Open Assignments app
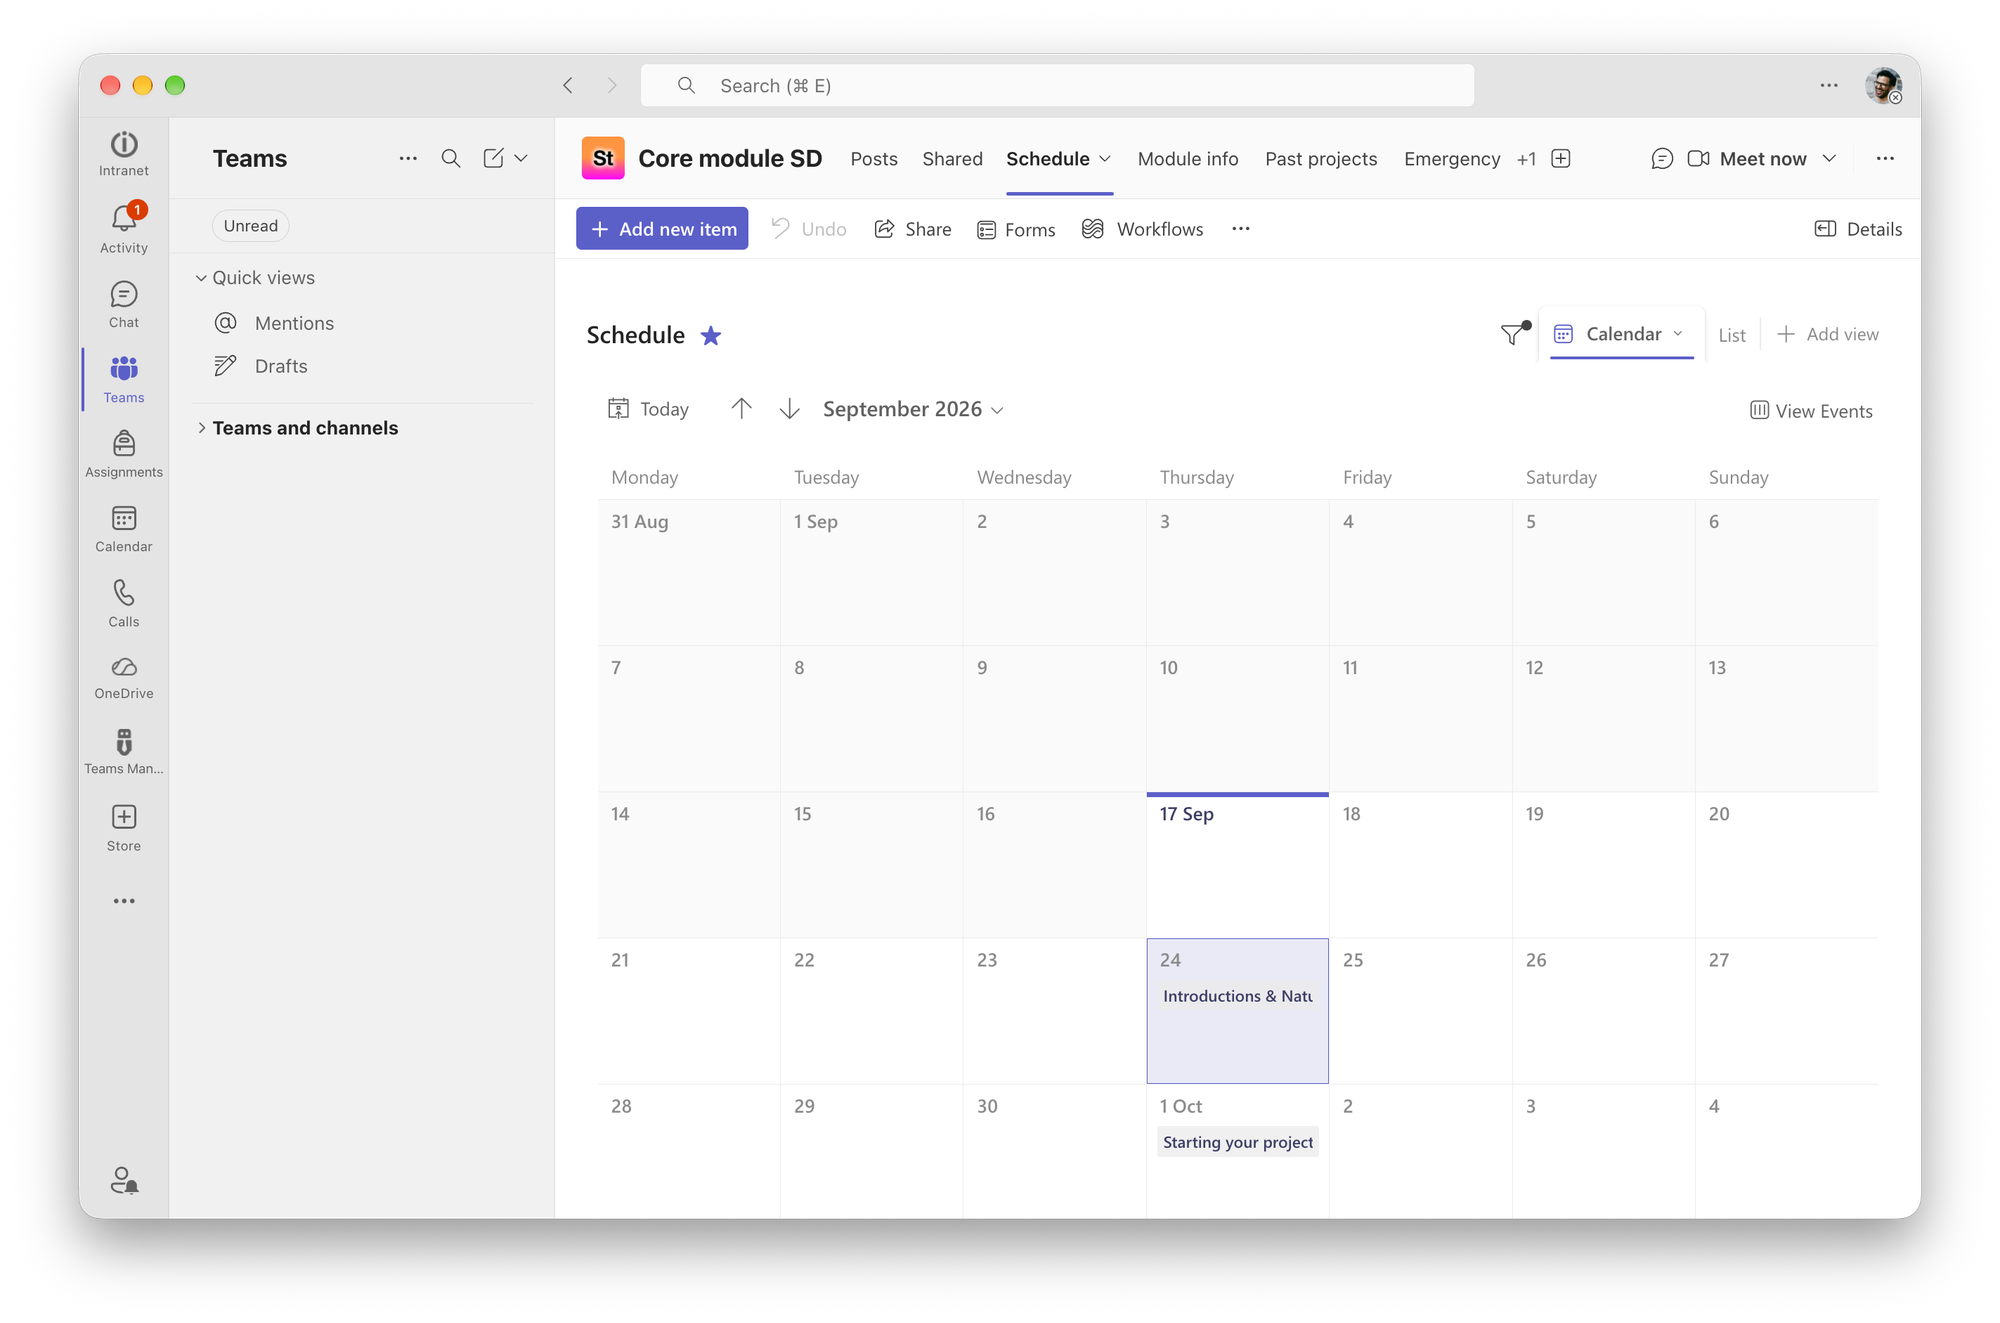Viewport: 2000px width, 1323px height. [124, 454]
